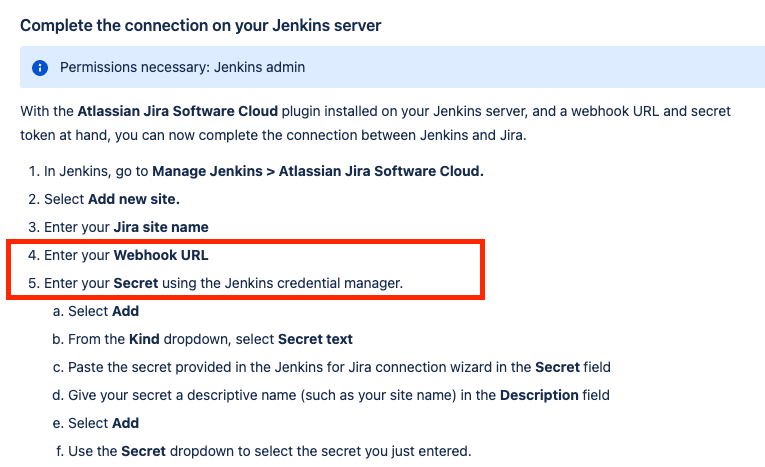Image resolution: width=765 pixels, height=467 pixels.
Task: Click the heading 'Complete the connection on your Jenkins server'
Action: click(201, 25)
